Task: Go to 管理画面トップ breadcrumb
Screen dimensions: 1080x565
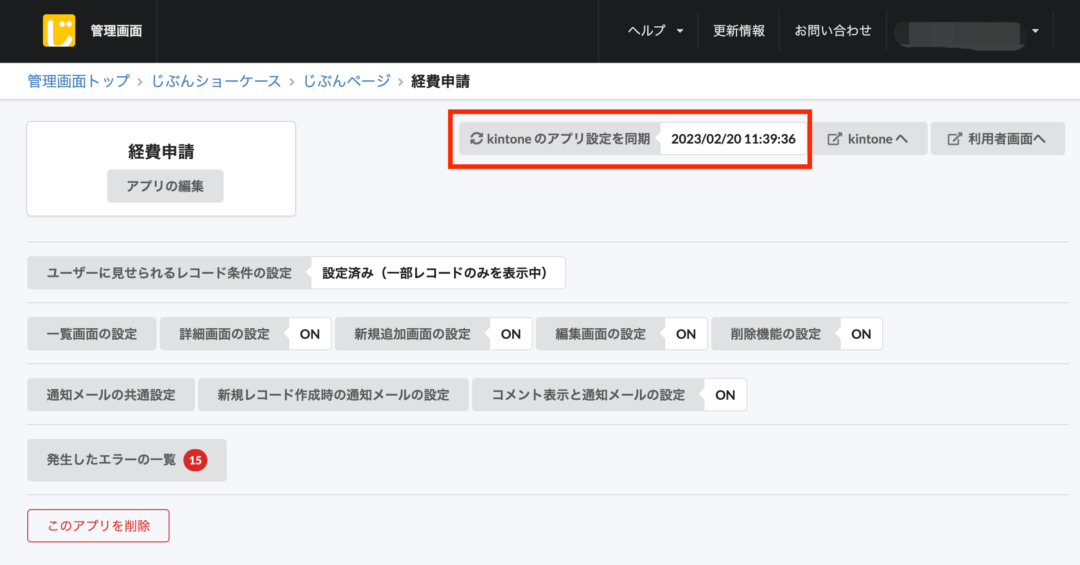Action: 79,81
